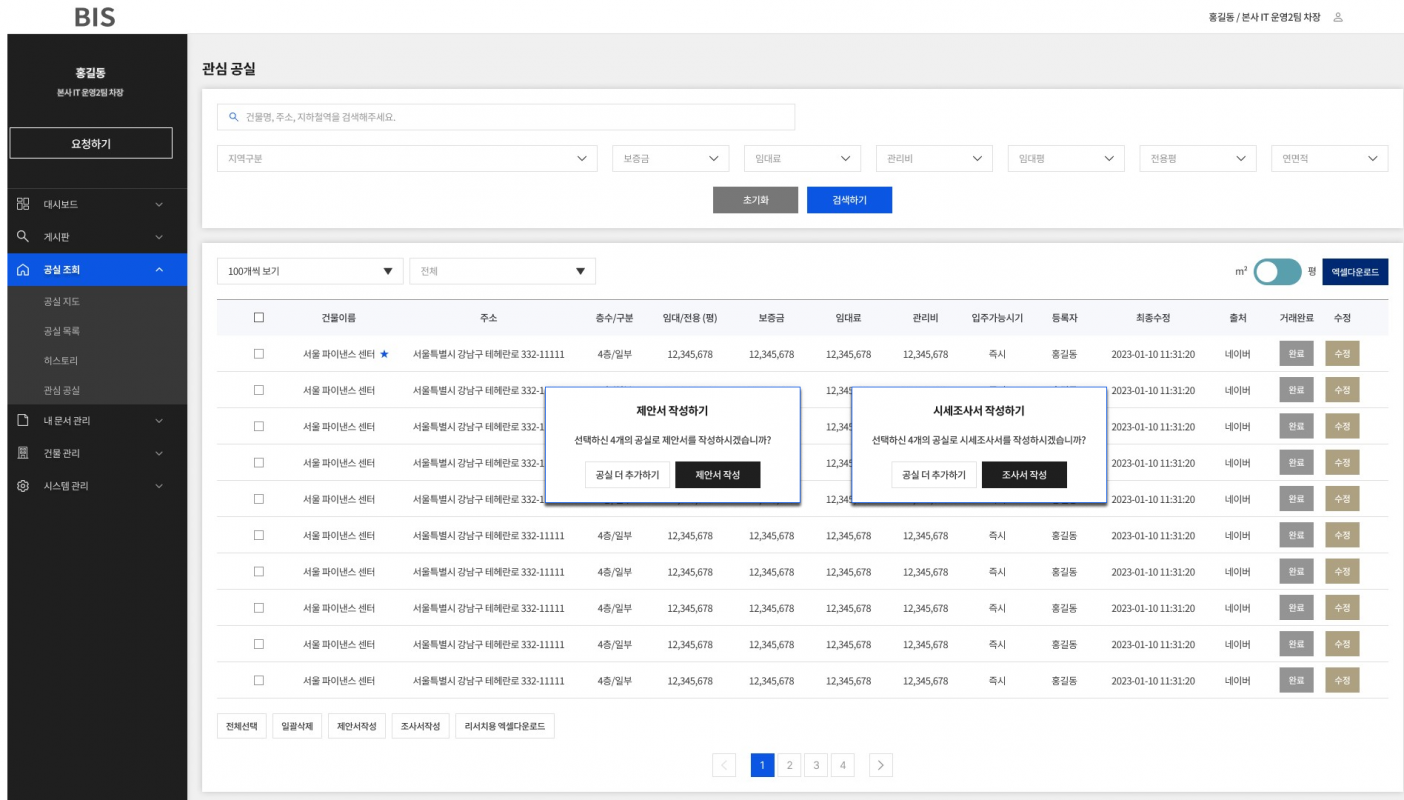This screenshot has width=1404, height=800.
Task: Click the building icon beside 건물 관리
Action: click(x=23, y=453)
